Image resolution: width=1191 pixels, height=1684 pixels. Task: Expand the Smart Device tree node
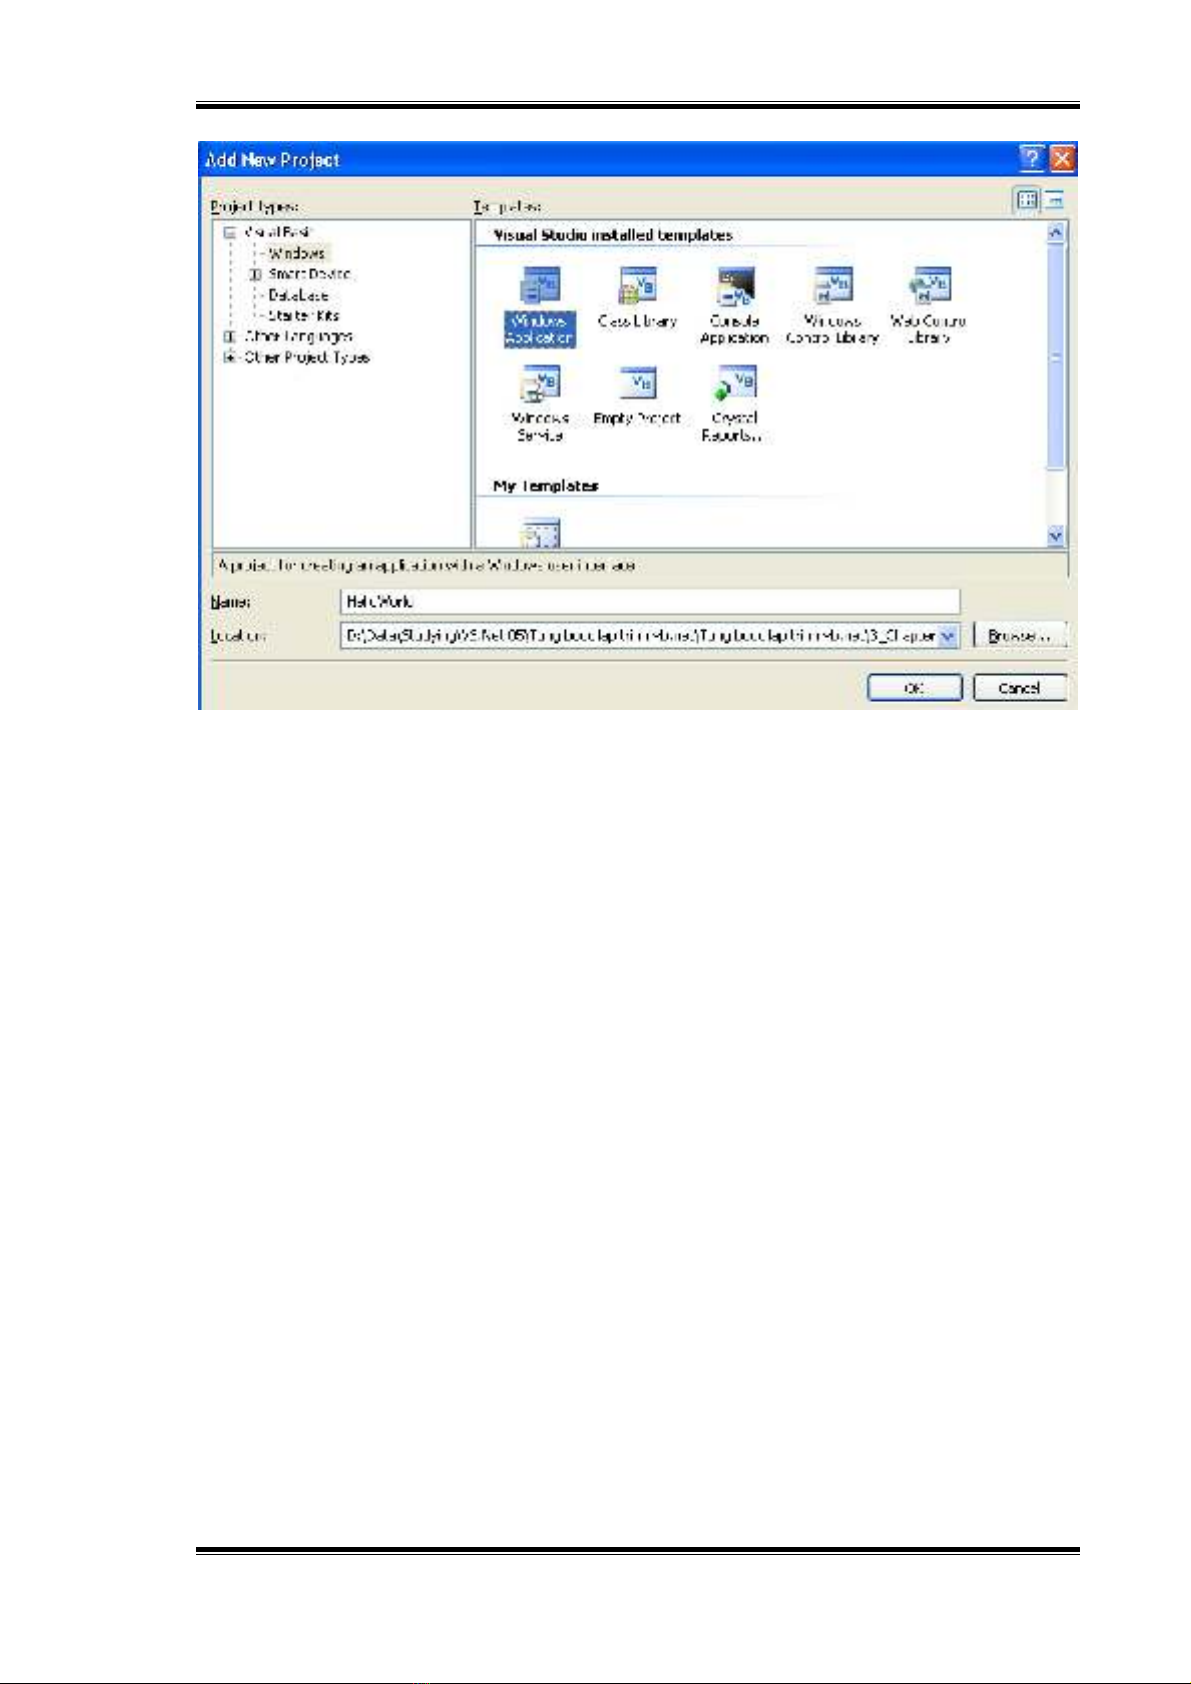[x=255, y=274]
